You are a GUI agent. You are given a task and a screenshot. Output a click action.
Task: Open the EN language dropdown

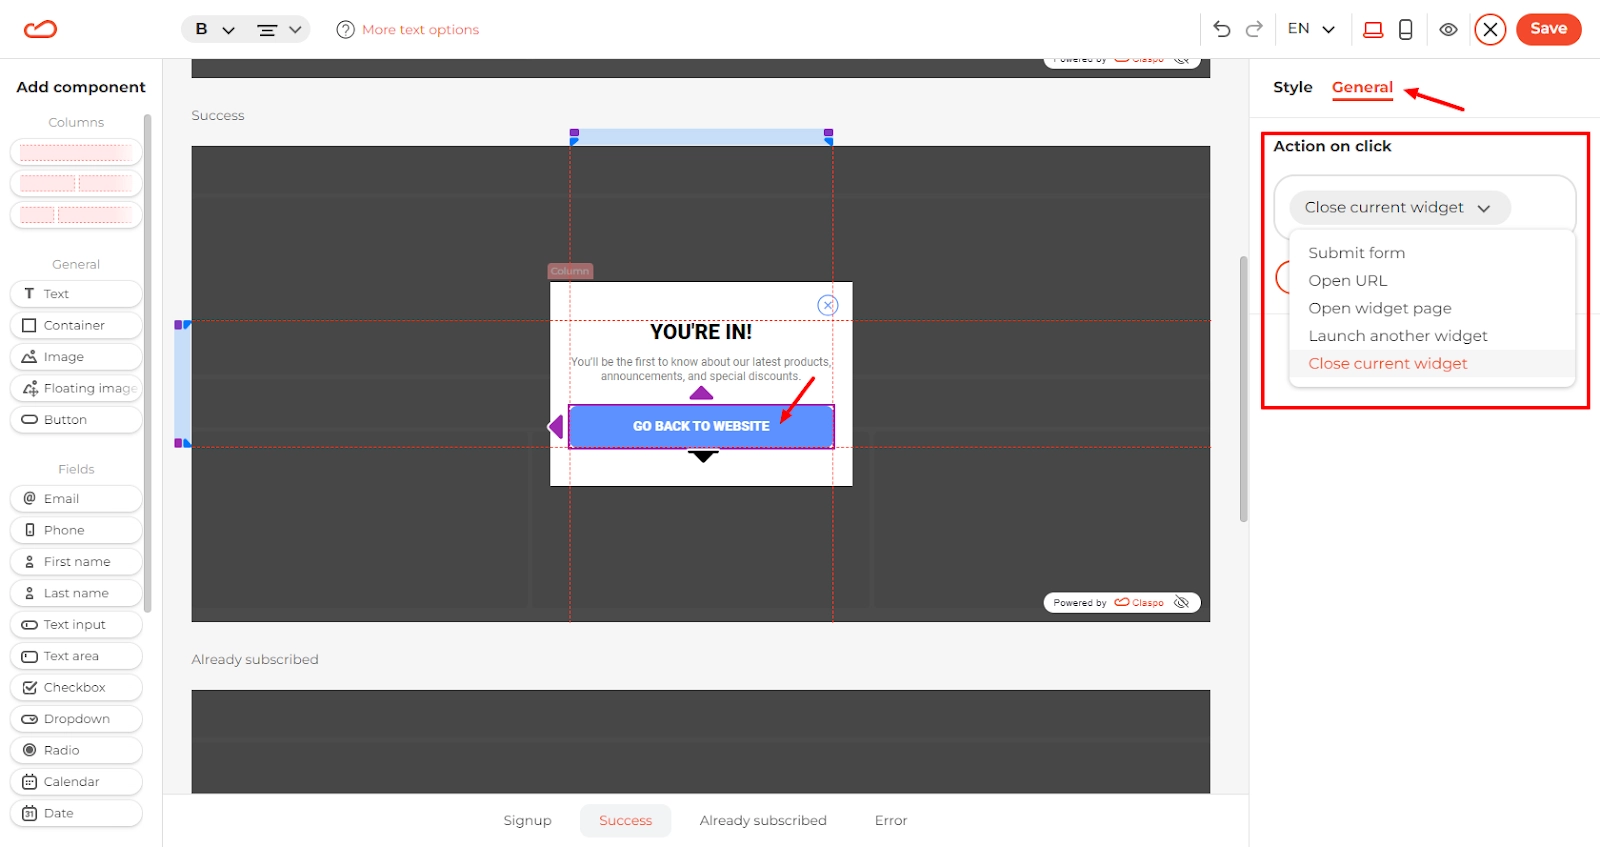(1311, 29)
